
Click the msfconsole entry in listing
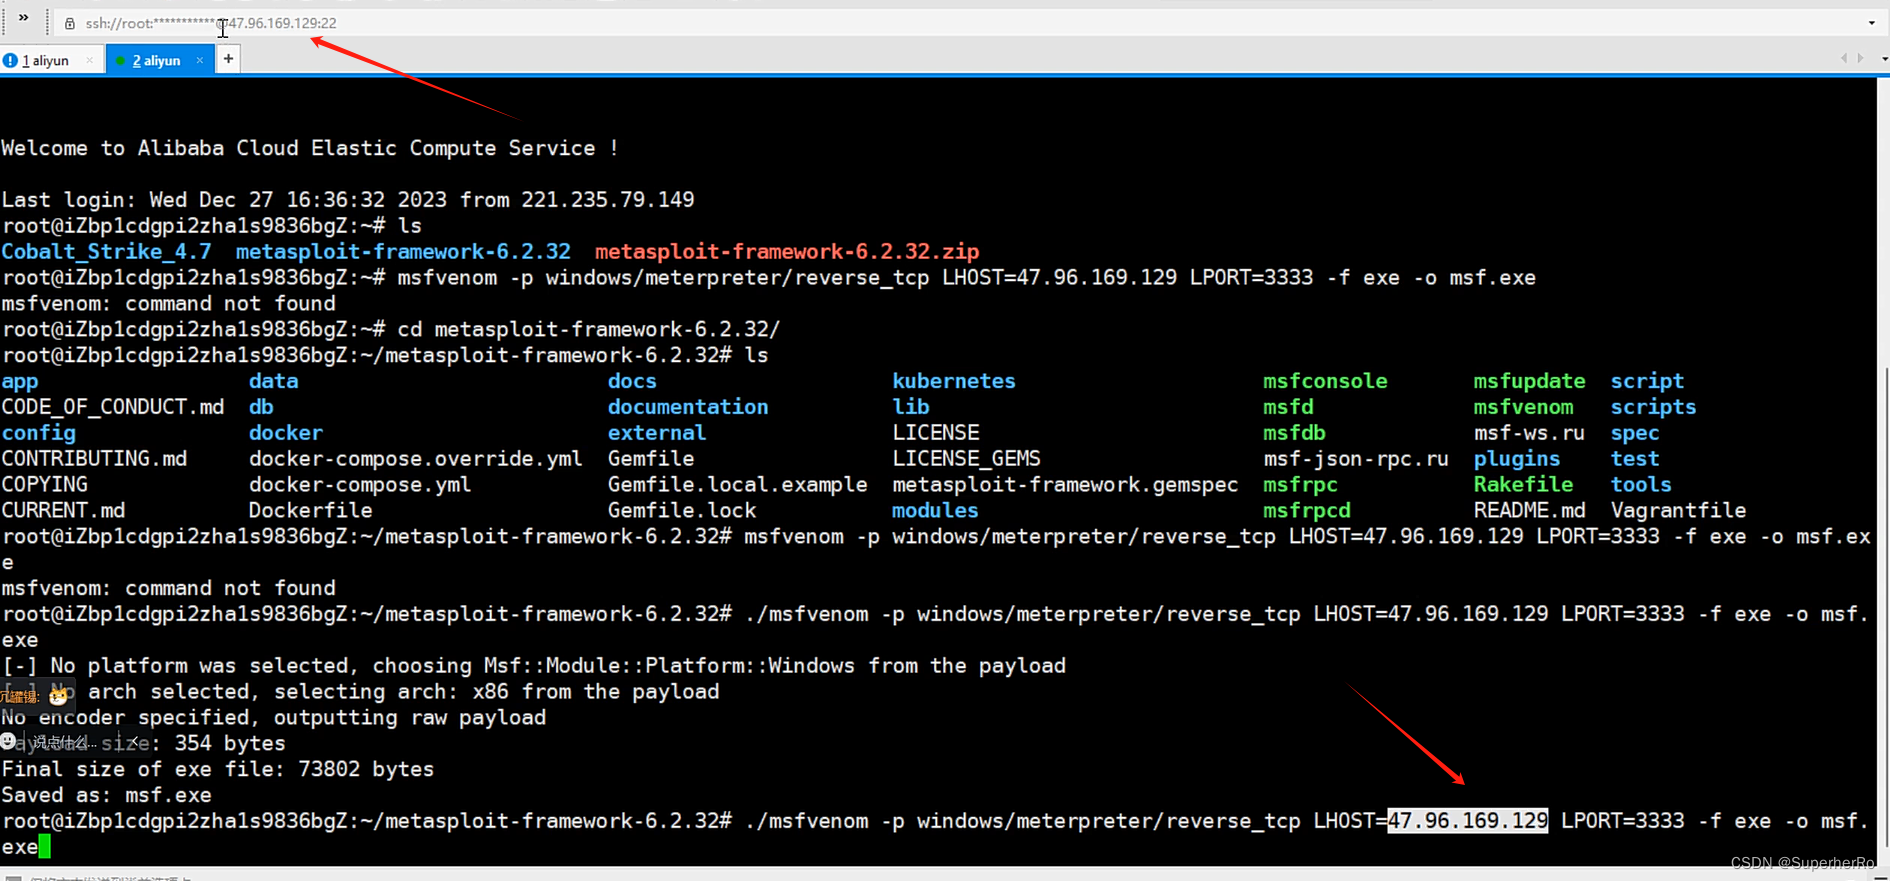[1325, 381]
